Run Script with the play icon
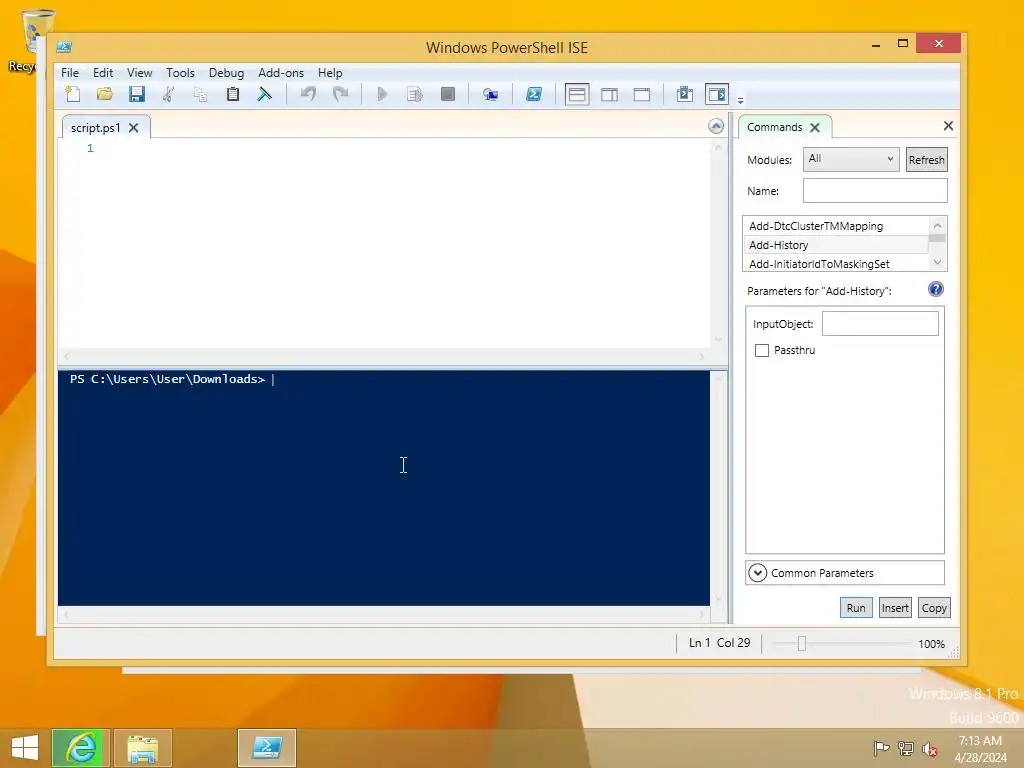This screenshot has width=1024, height=768. (383, 94)
